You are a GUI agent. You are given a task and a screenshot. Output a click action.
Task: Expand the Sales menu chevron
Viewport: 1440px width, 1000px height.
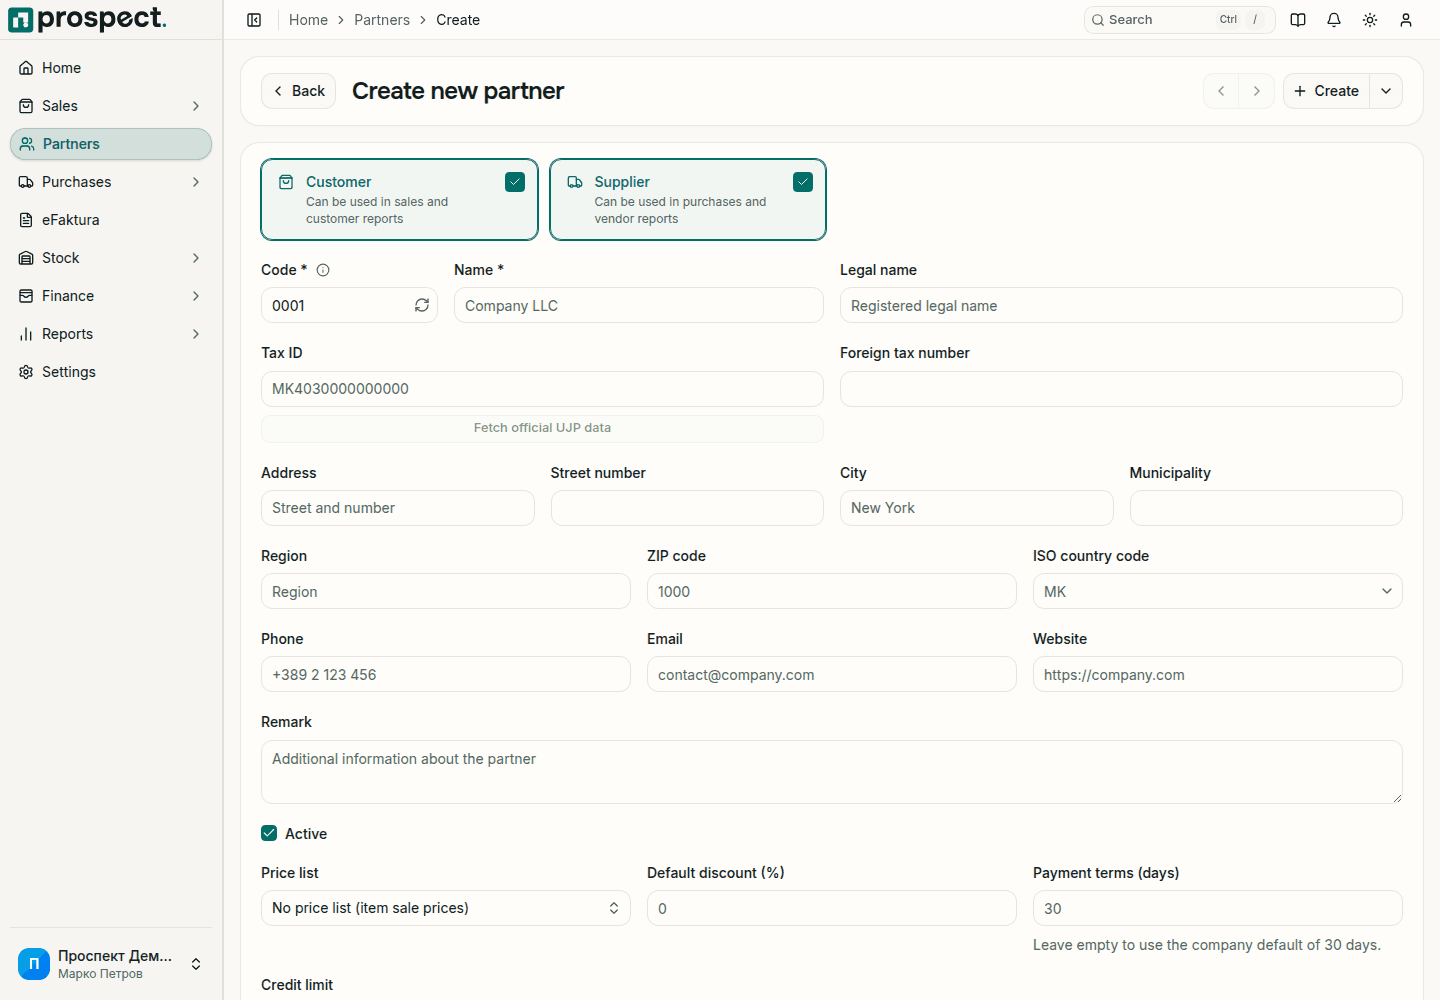[196, 106]
